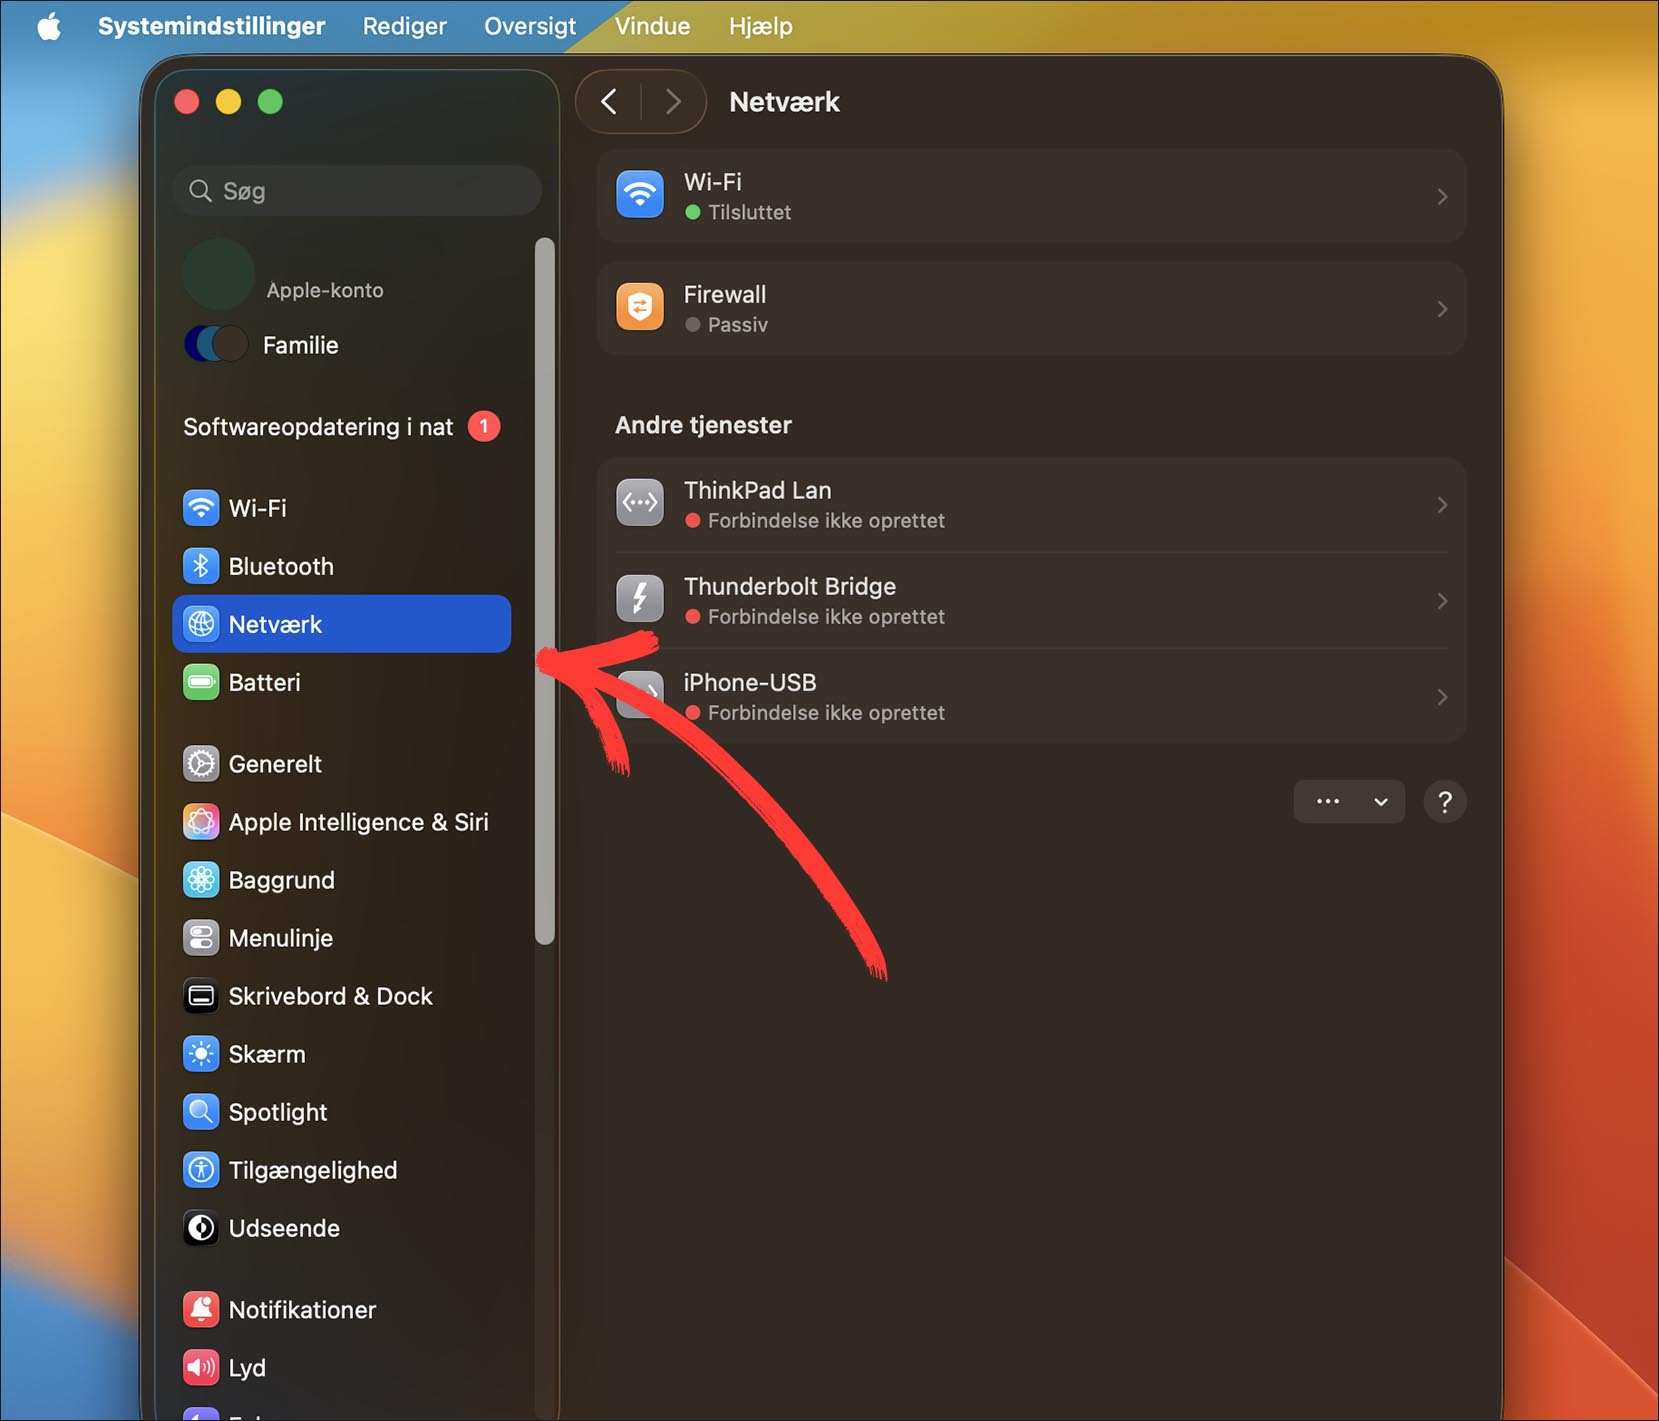Open Notifikationer bell icon in sidebar
The image size is (1659, 1421).
201,1310
